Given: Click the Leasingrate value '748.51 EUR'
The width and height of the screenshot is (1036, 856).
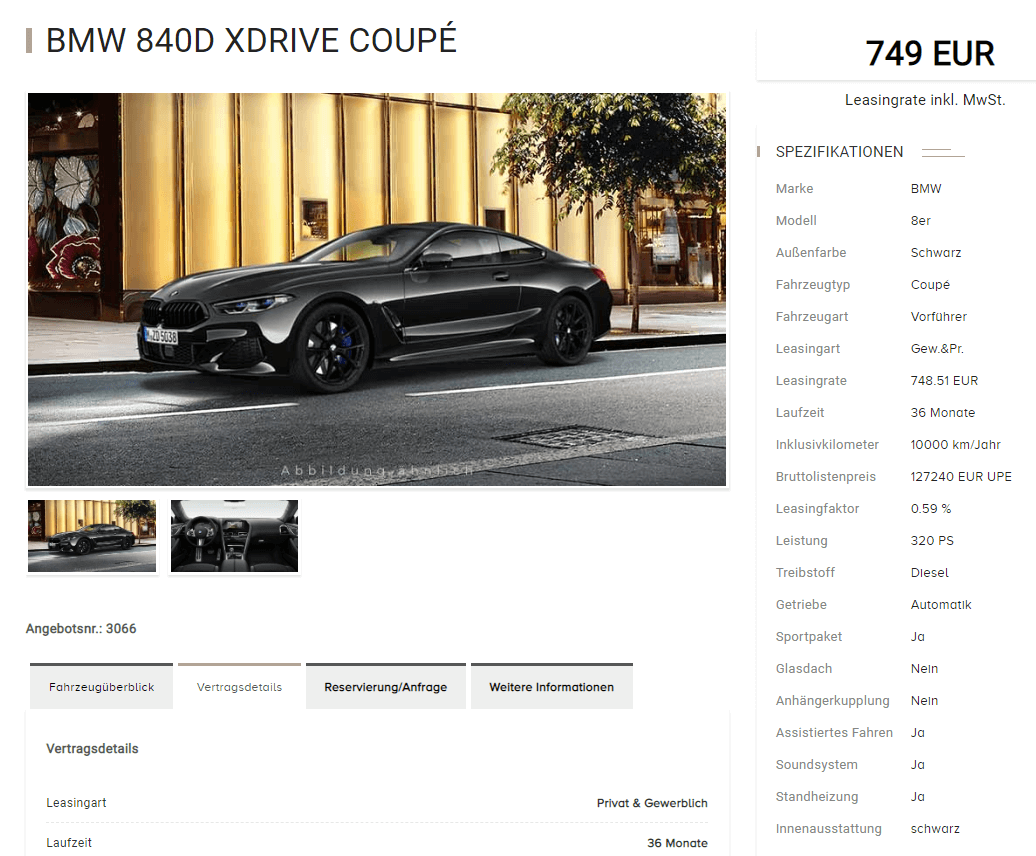Looking at the screenshot, I should pyautogui.click(x=944, y=381).
